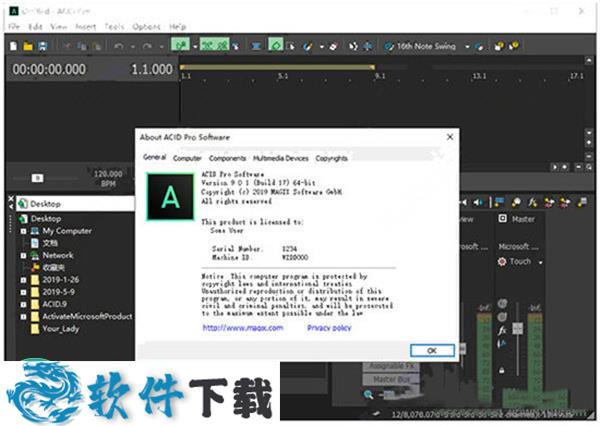Switch to the Copyrights tab
Image resolution: width=600 pixels, height=426 pixels.
pyautogui.click(x=331, y=158)
